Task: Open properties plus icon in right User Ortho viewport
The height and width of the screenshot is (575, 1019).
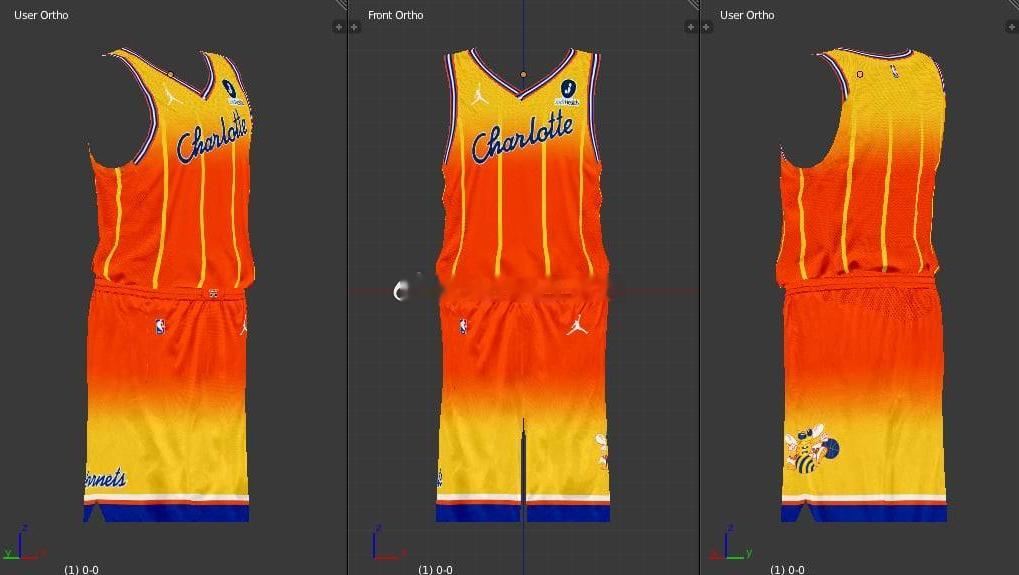Action: point(1012,27)
